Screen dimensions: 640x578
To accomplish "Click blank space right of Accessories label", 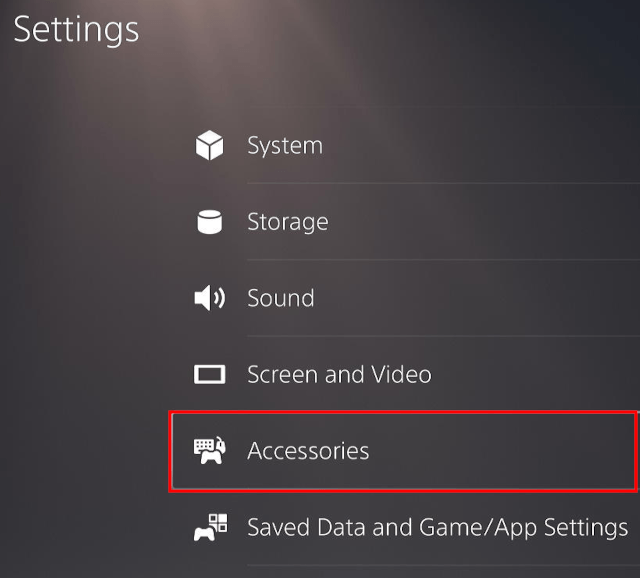I will [x=500, y=451].
